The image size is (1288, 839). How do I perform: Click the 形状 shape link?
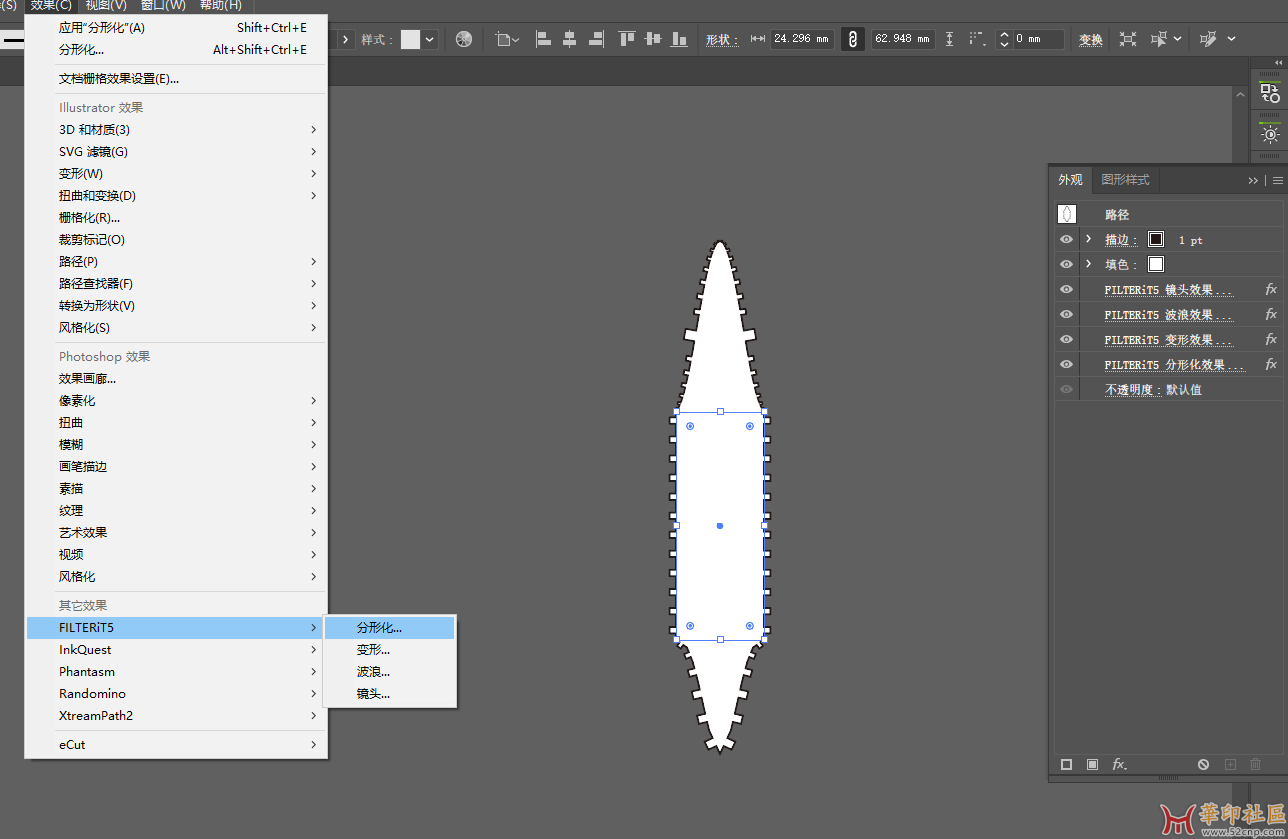coord(722,40)
